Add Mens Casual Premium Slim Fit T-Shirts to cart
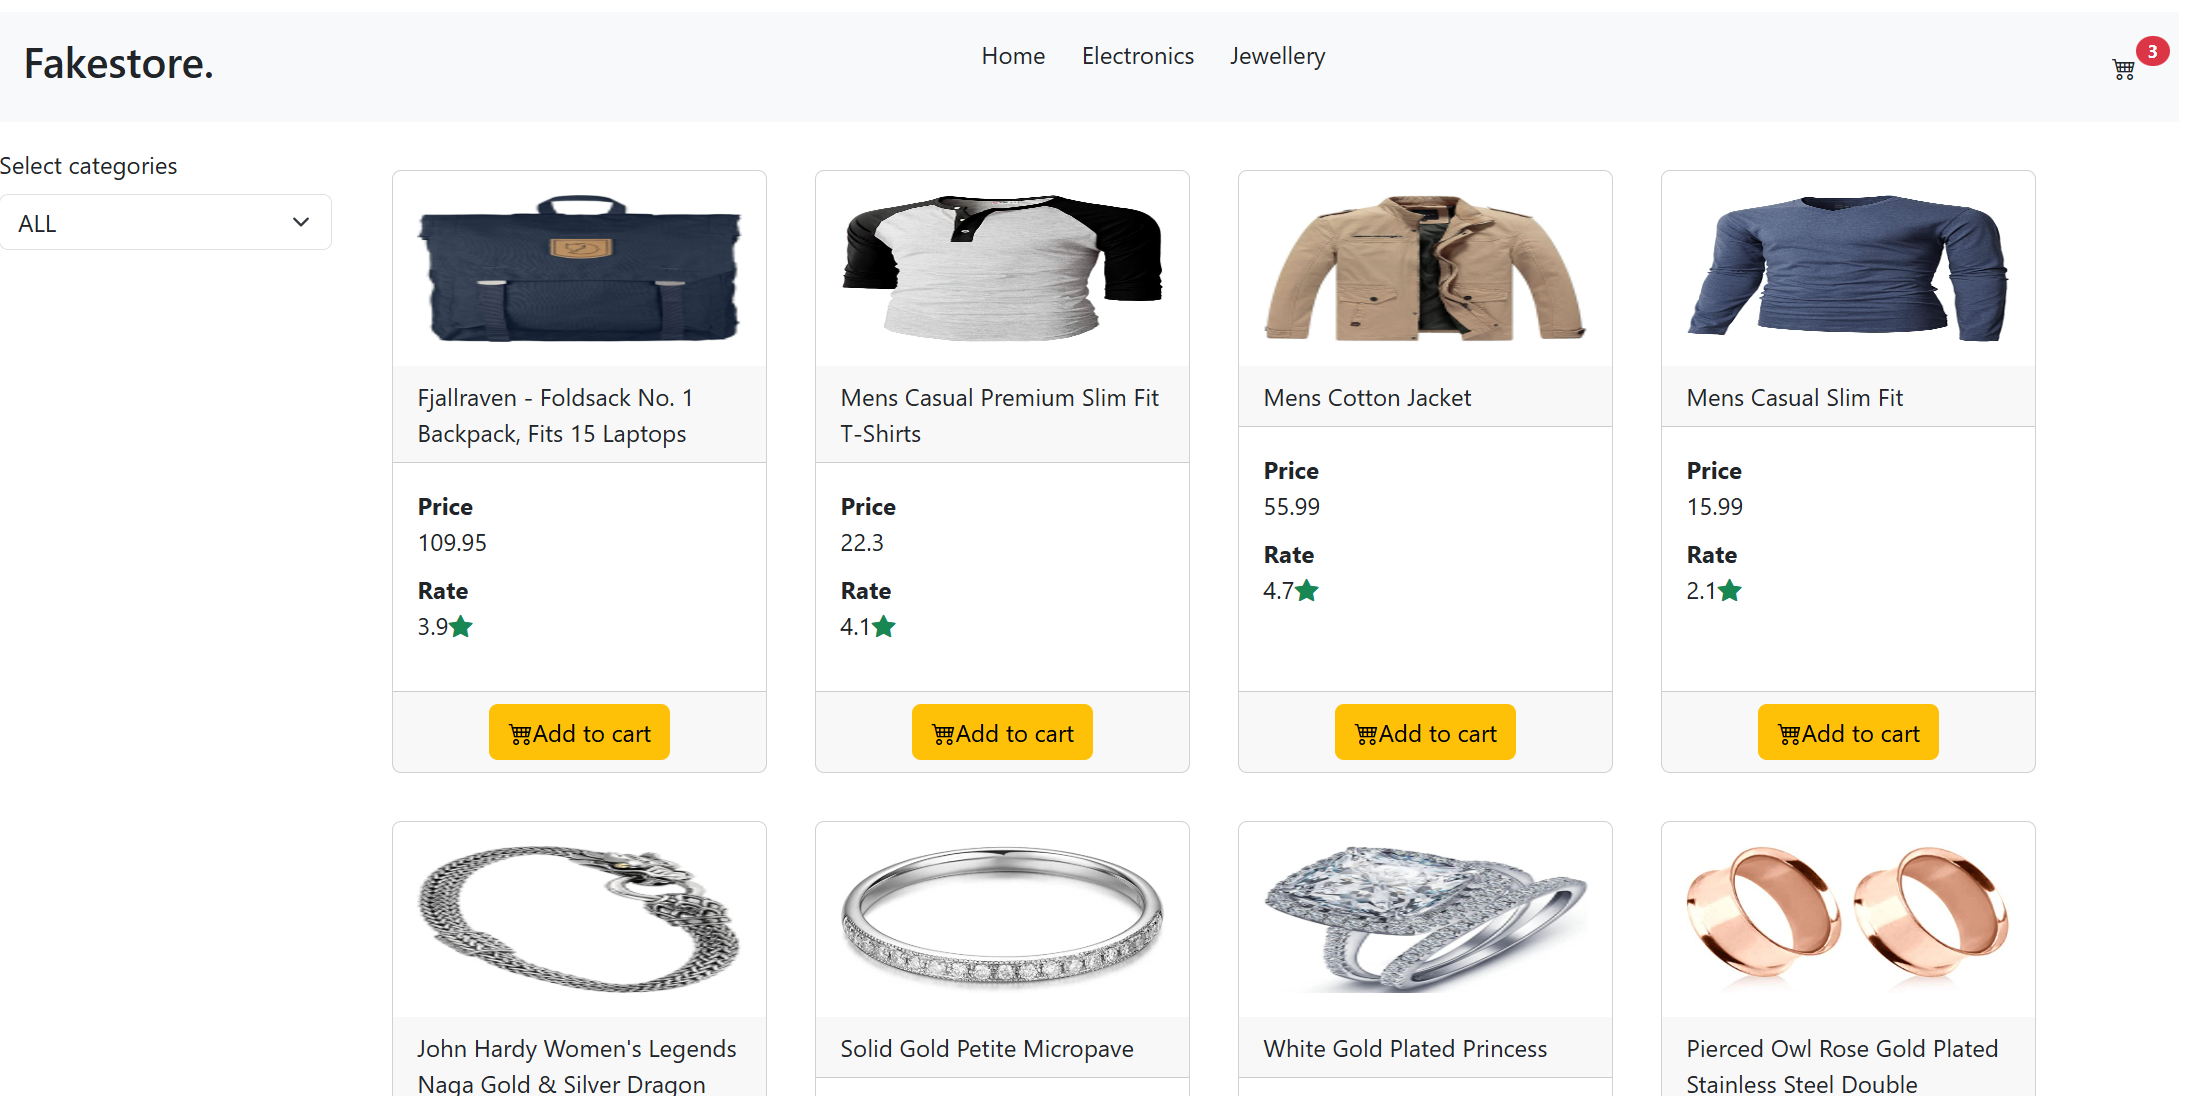2188x1096 pixels. coord(1002,733)
